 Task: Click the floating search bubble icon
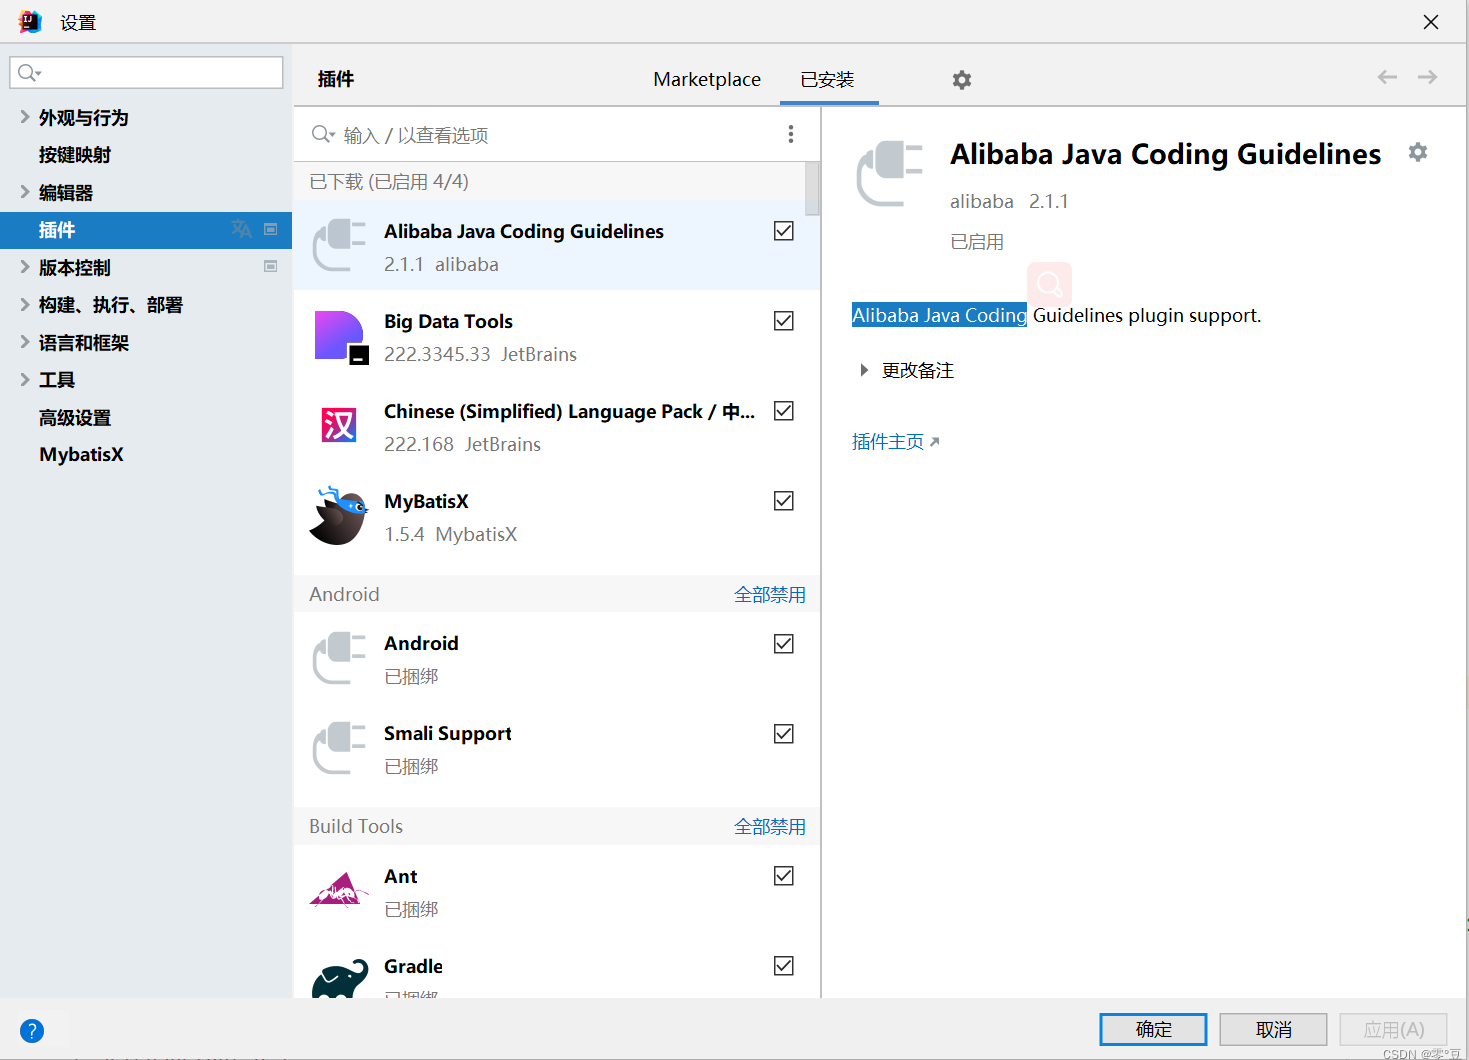[x=1049, y=285]
